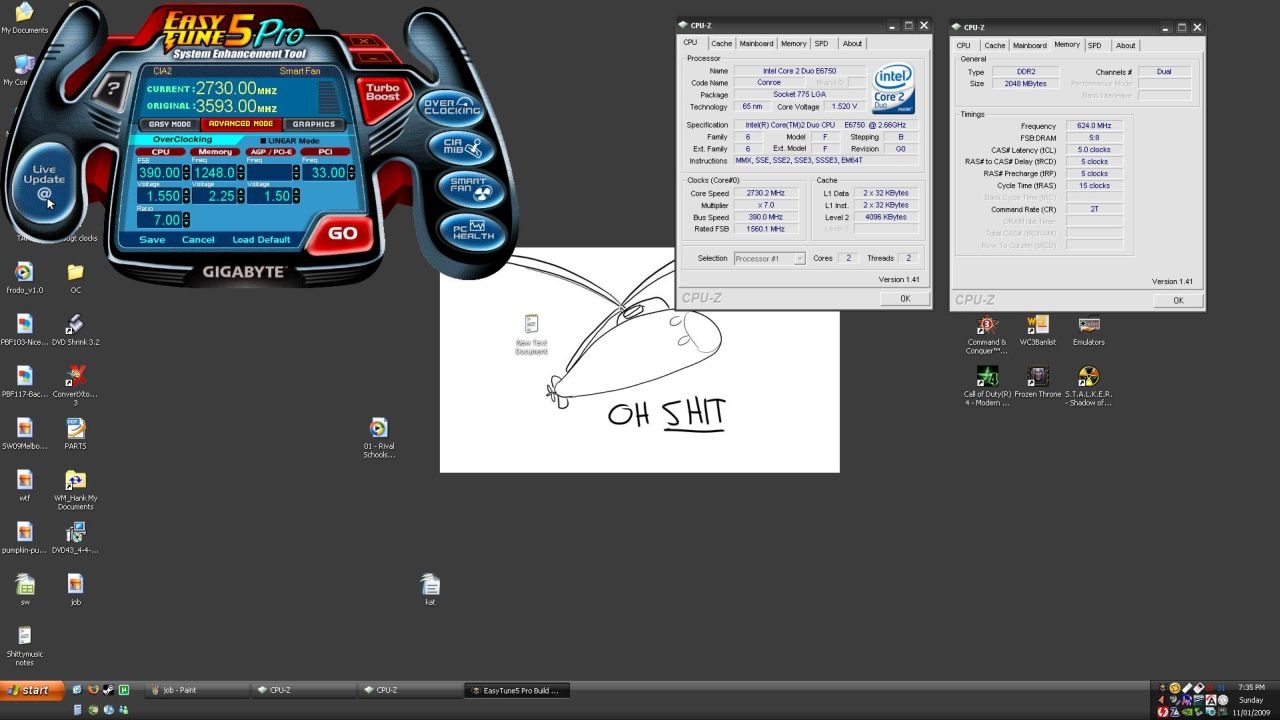
Task: Click the red Memory column header in EasyTune5
Action: tap(215, 152)
